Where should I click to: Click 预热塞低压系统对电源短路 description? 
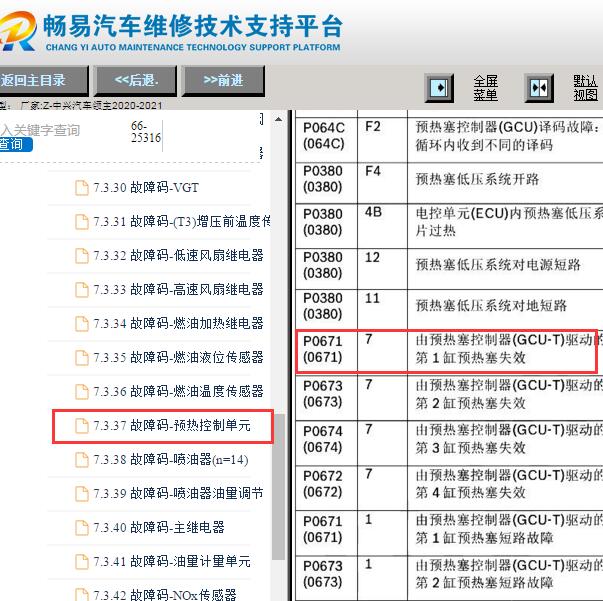coord(498,265)
